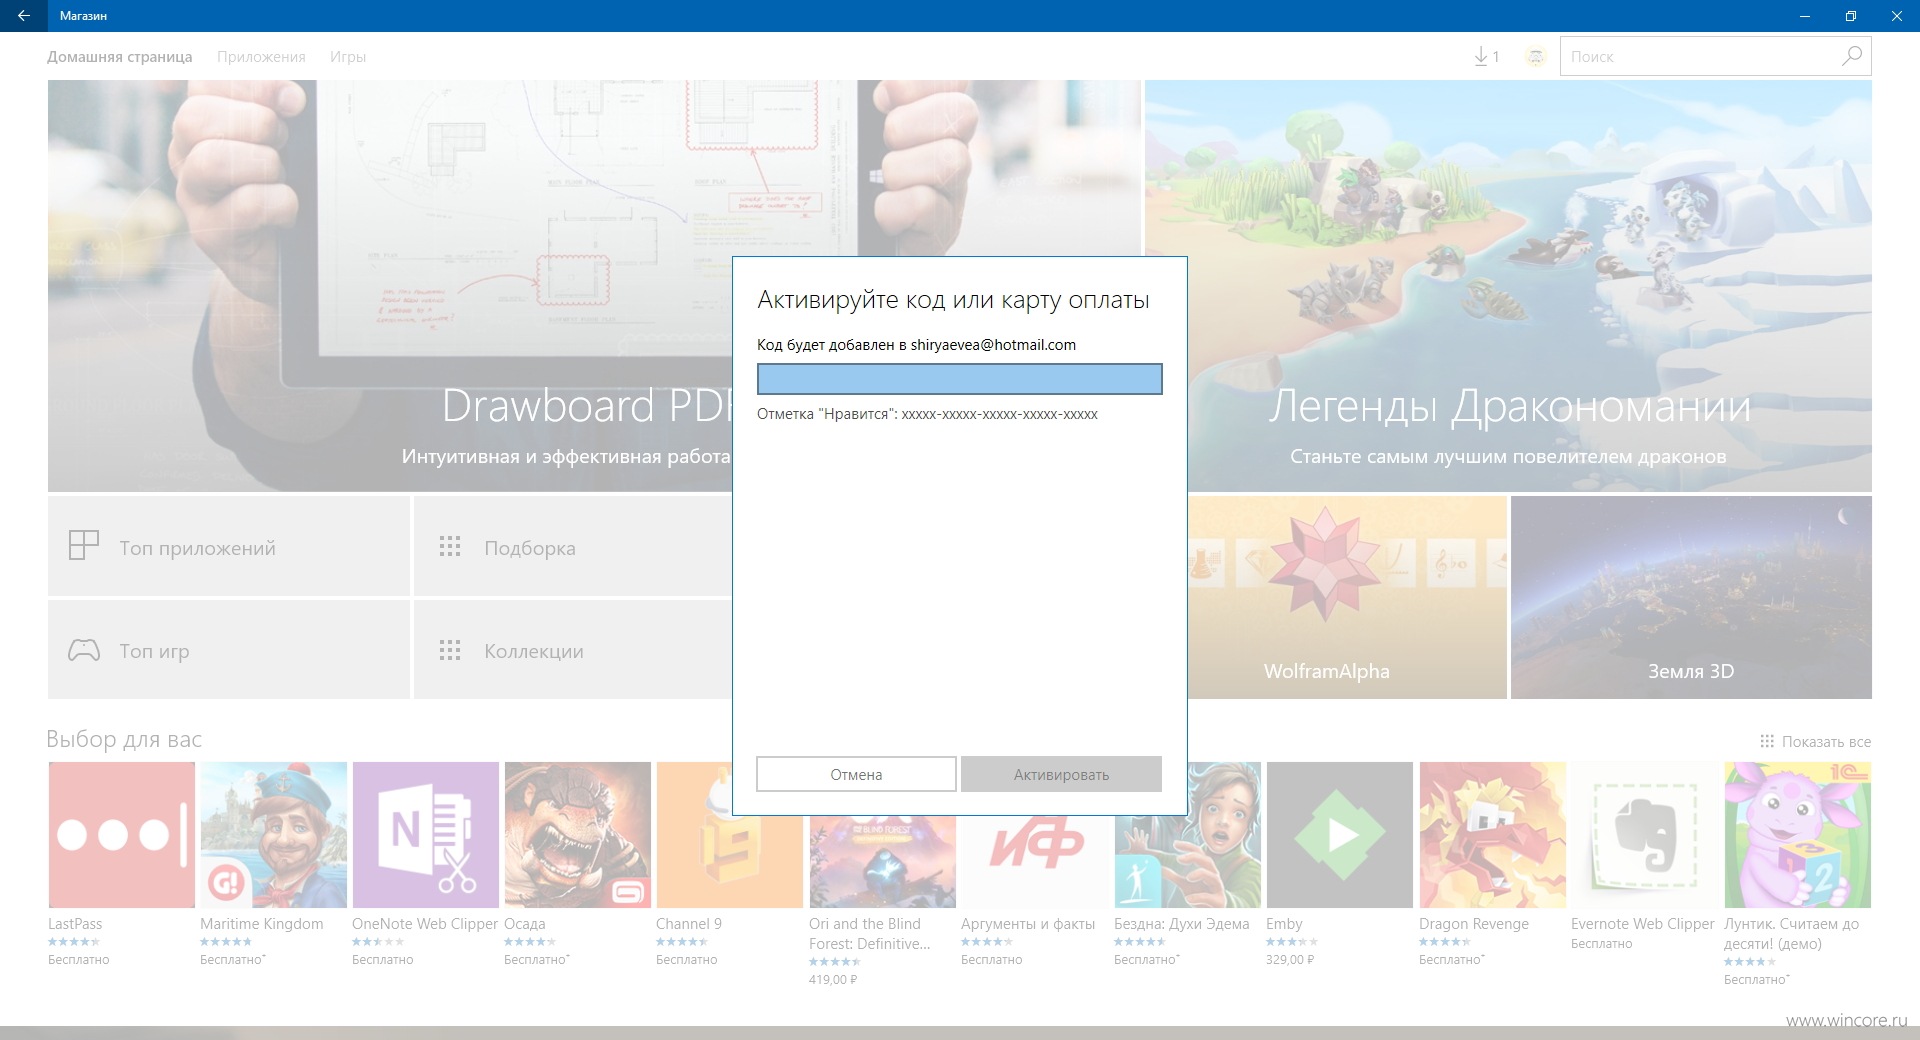Open Лунтик. Считаем до десяти icon
1920x1040 pixels.
coord(1797,835)
